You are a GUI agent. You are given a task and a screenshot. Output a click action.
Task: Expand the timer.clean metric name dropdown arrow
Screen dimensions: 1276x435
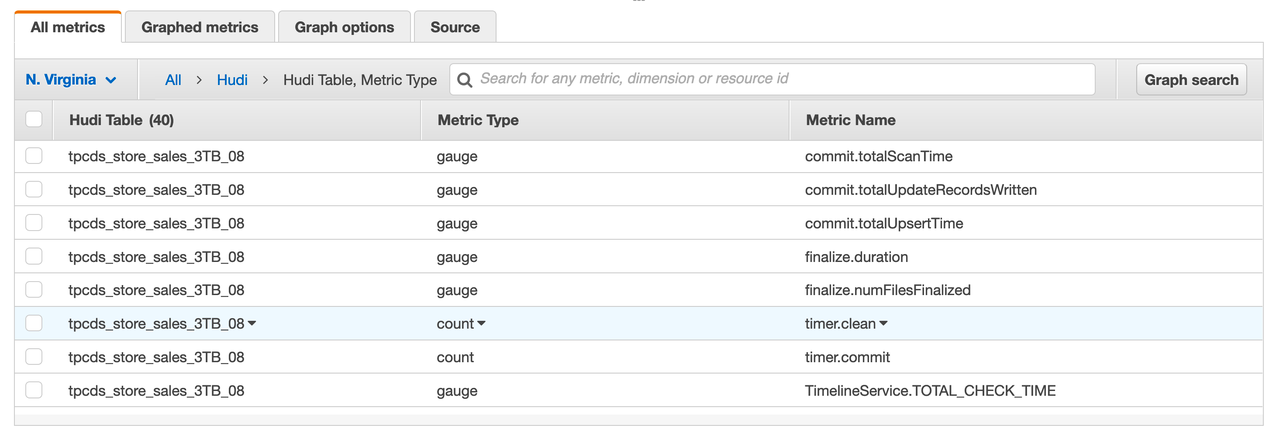click(x=884, y=324)
